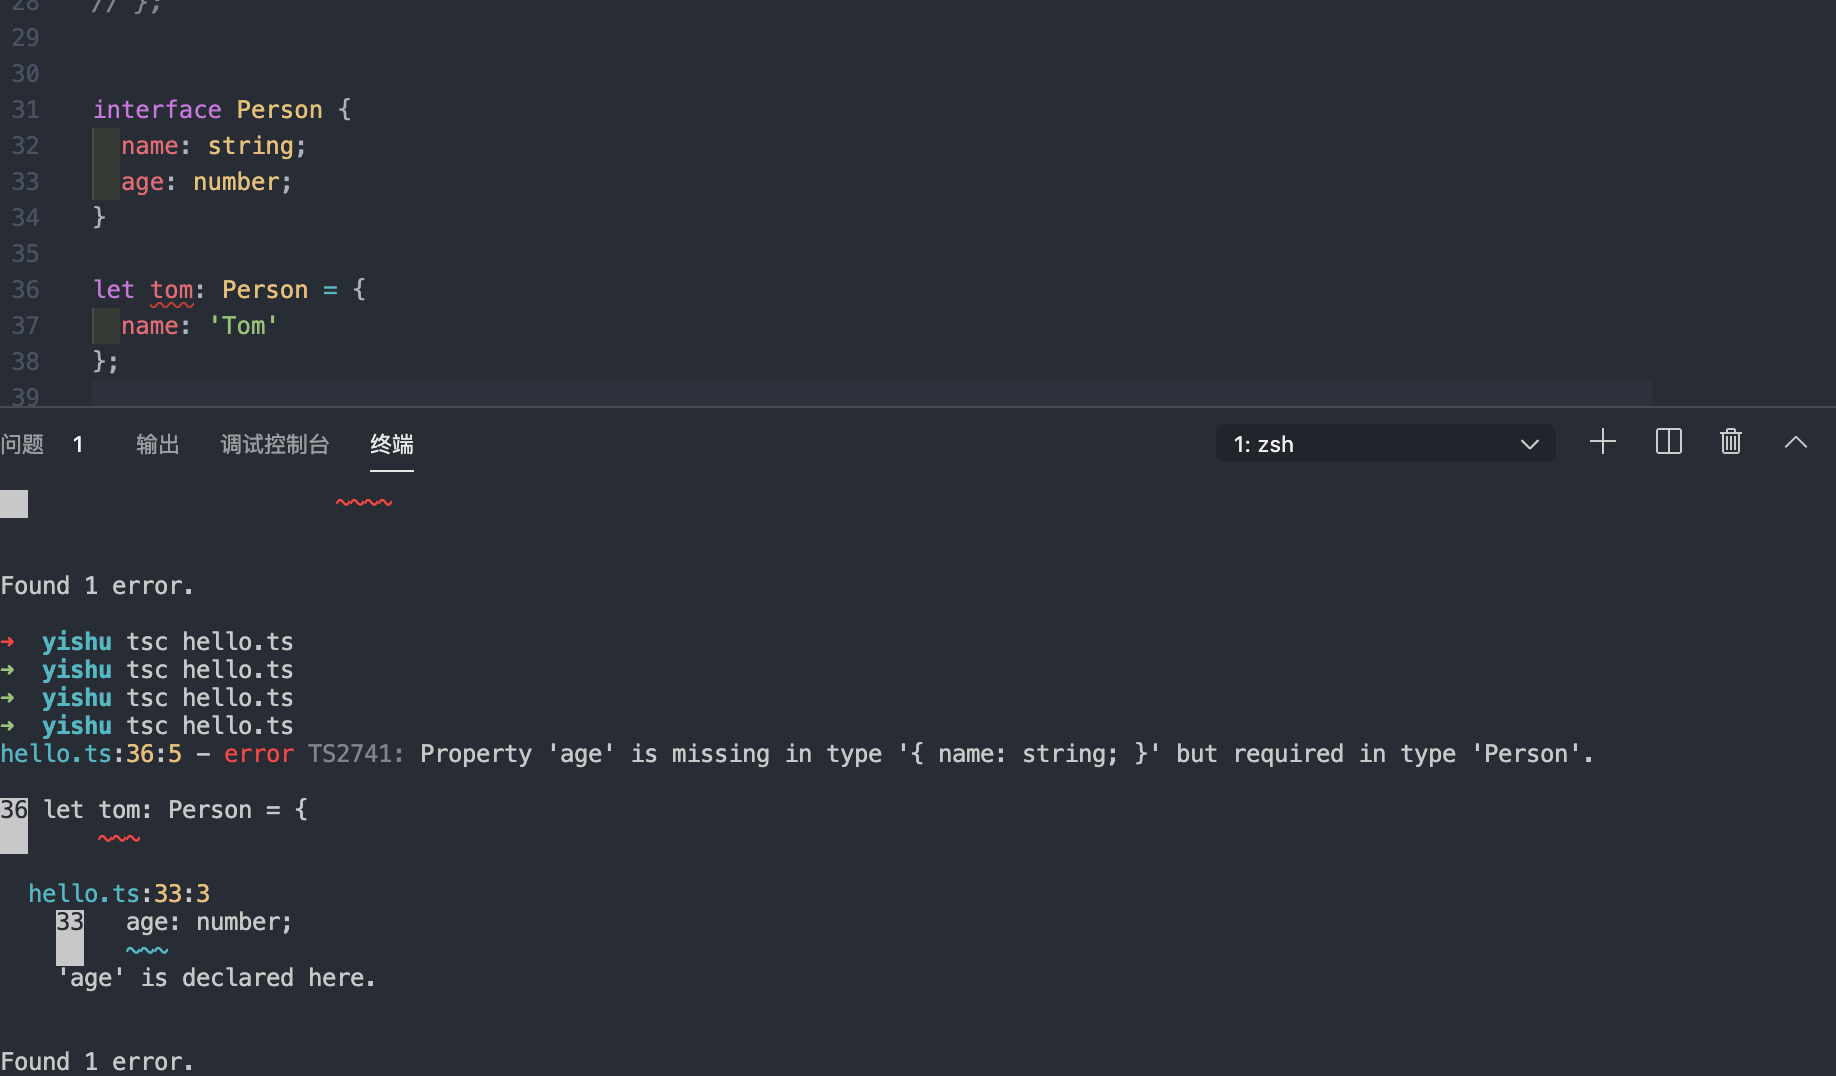The height and width of the screenshot is (1076, 1836).
Task: Click line number 36 in gutter
Action: 25,290
